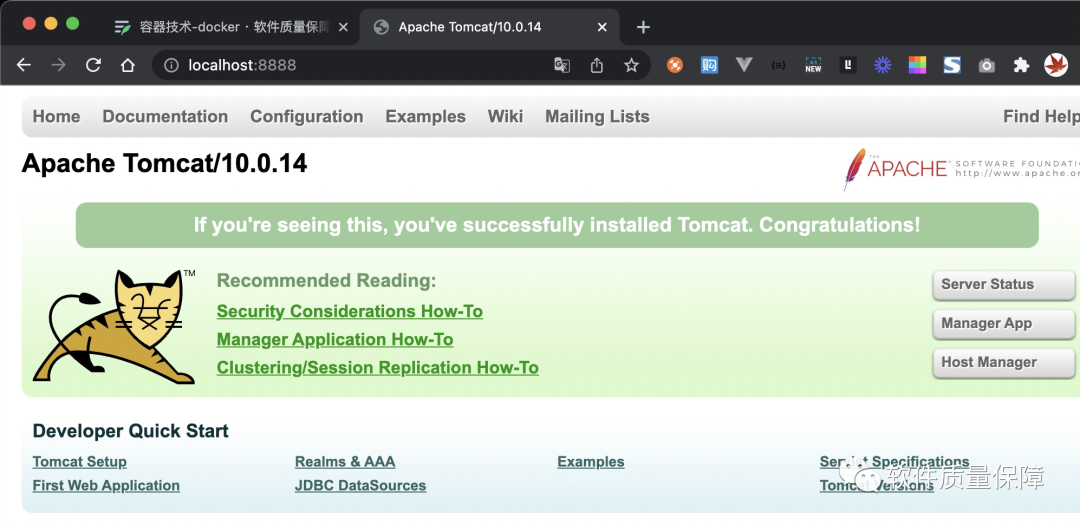Click the Developer Quick Start heading
Image resolution: width=1080 pixels, height=525 pixels.
tap(131, 431)
